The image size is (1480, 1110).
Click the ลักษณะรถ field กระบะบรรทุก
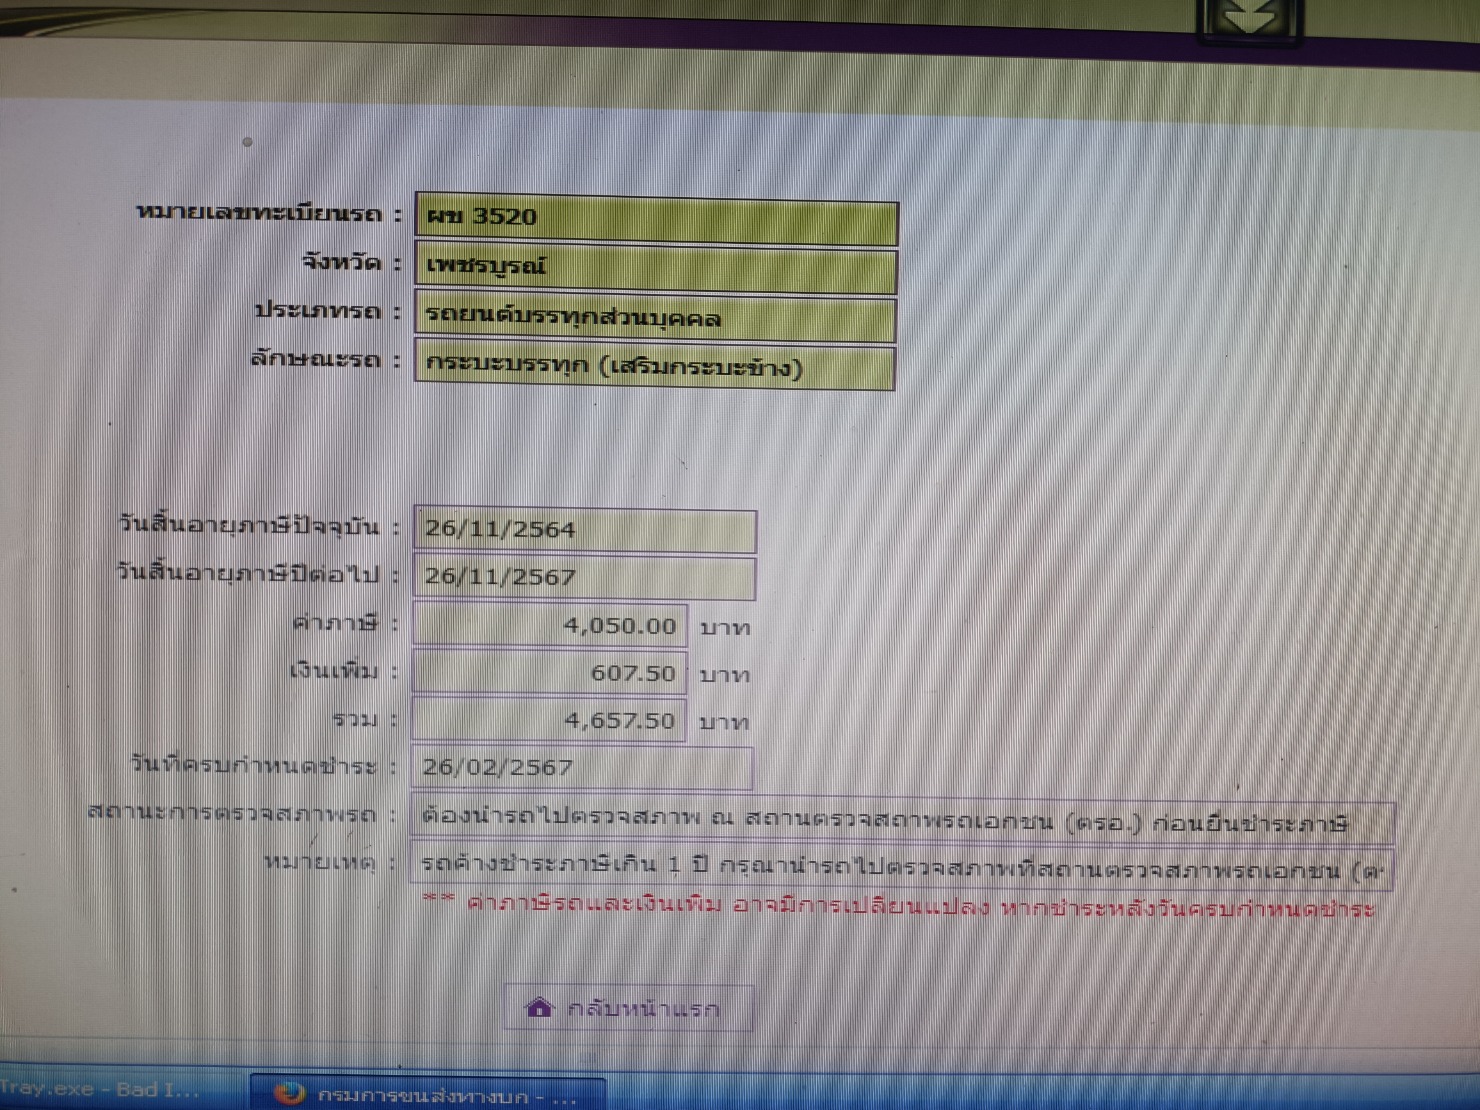click(x=655, y=366)
